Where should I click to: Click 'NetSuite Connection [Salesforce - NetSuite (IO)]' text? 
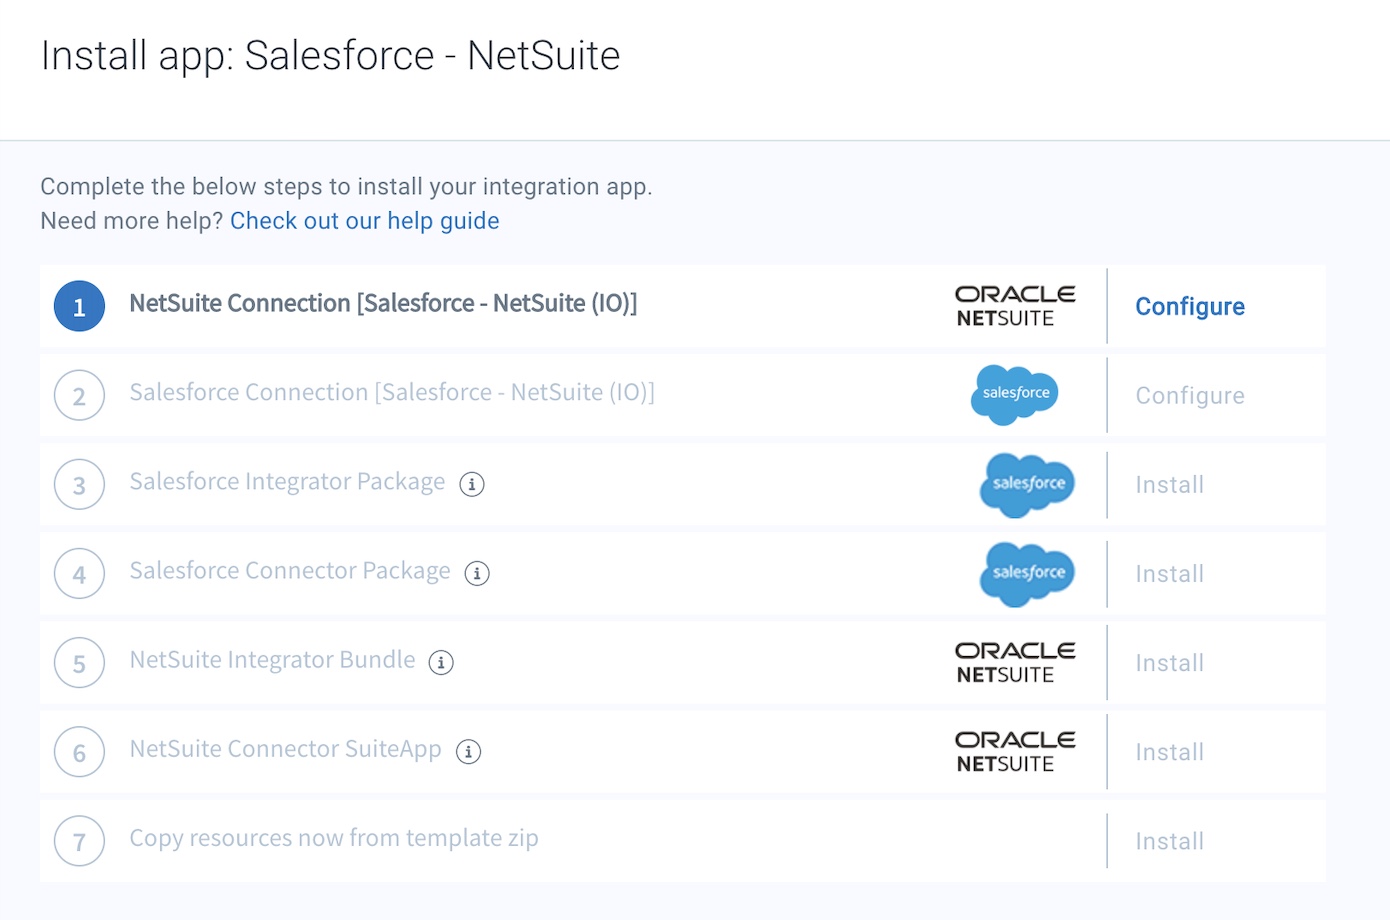(383, 303)
